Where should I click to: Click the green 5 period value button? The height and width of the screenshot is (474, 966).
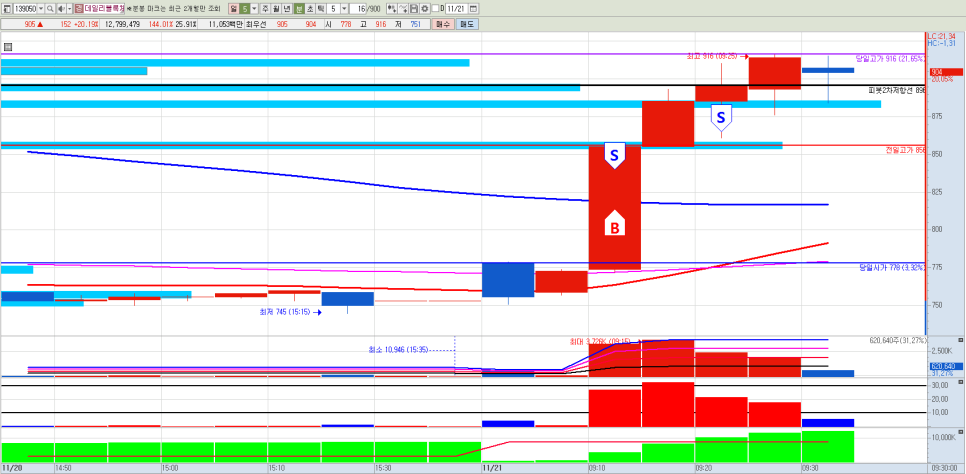point(245,9)
